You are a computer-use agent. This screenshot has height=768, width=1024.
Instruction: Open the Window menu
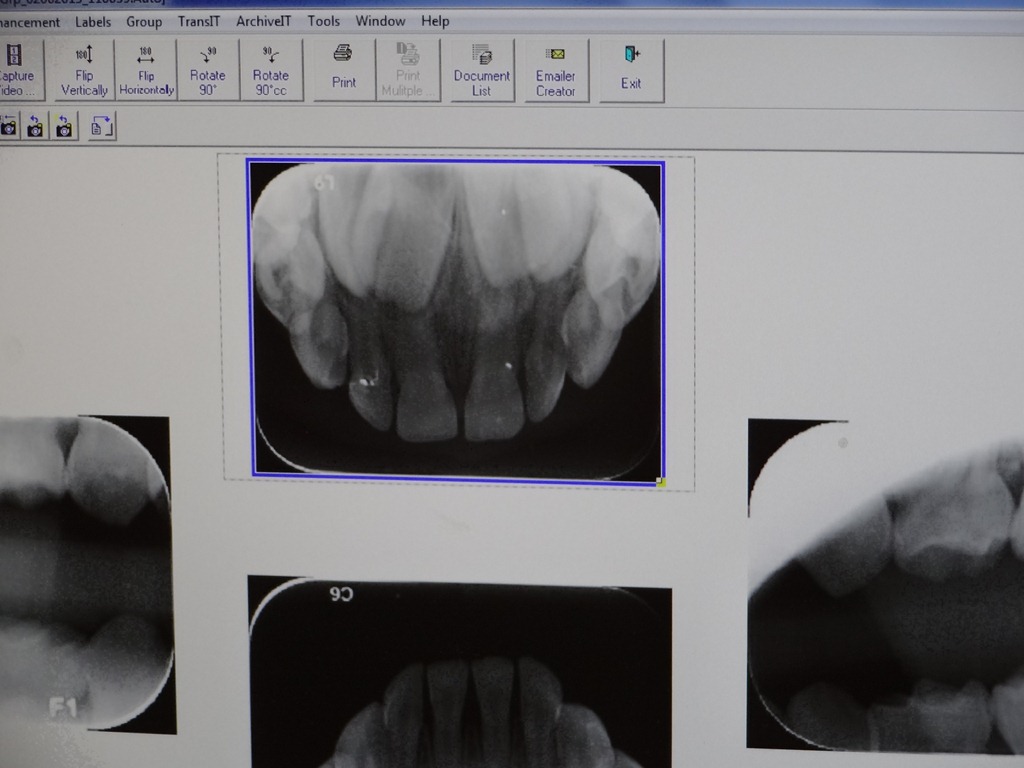point(380,22)
